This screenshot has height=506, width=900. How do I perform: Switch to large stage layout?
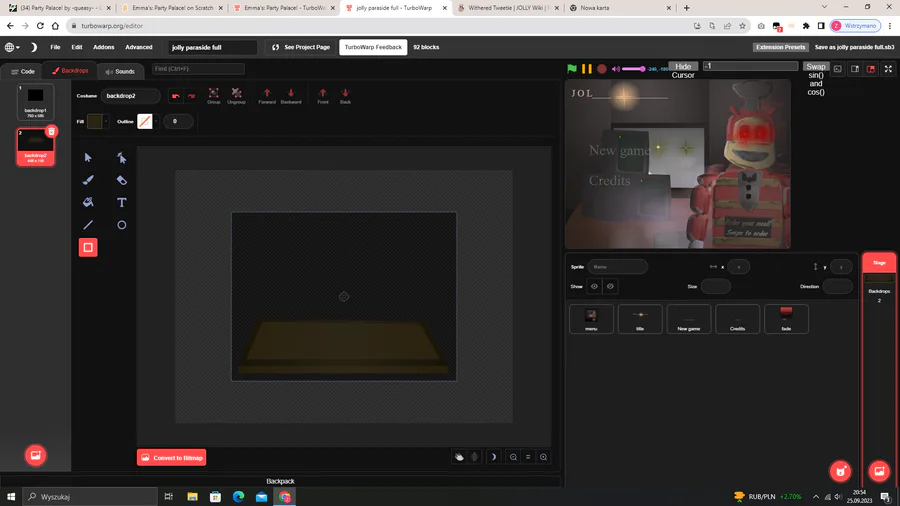click(871, 69)
